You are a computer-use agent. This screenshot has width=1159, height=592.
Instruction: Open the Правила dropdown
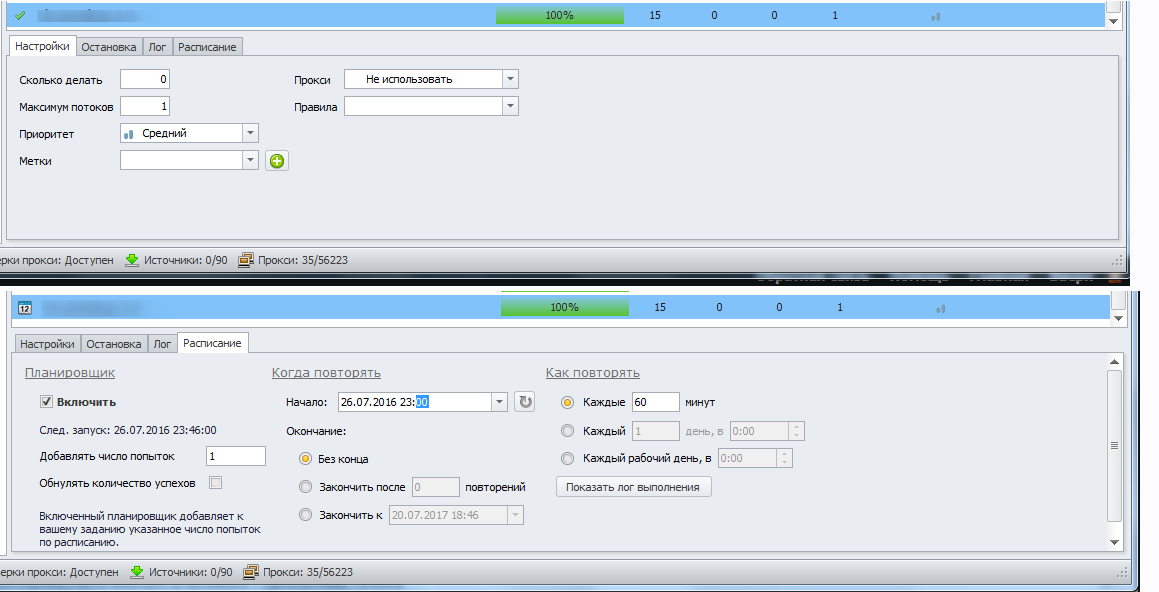510,106
